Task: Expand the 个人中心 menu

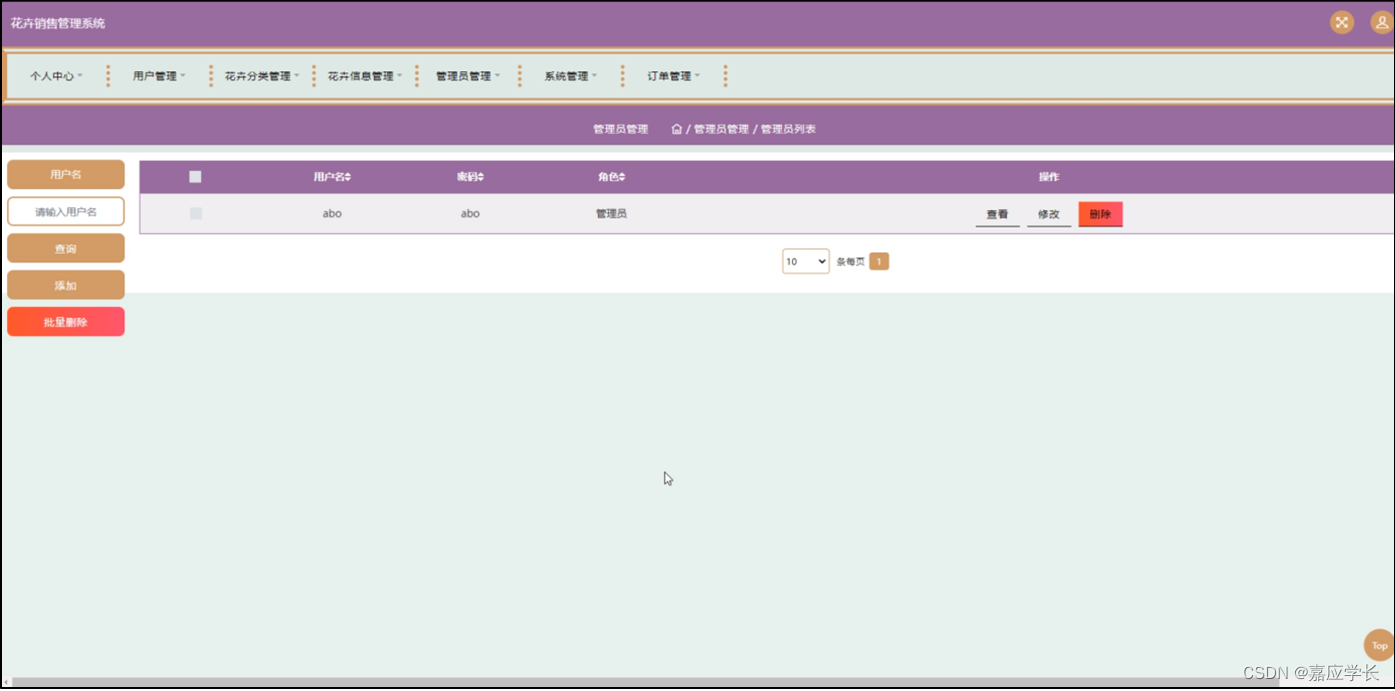Action: click(56, 76)
